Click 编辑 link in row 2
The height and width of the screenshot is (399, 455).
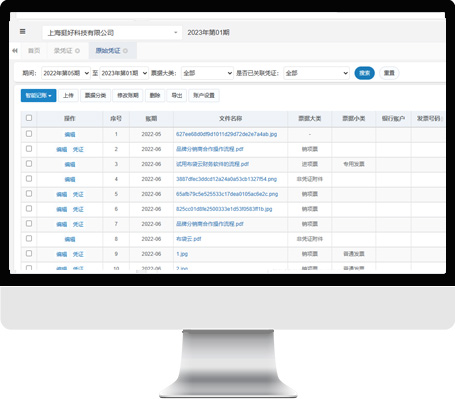click(62, 149)
